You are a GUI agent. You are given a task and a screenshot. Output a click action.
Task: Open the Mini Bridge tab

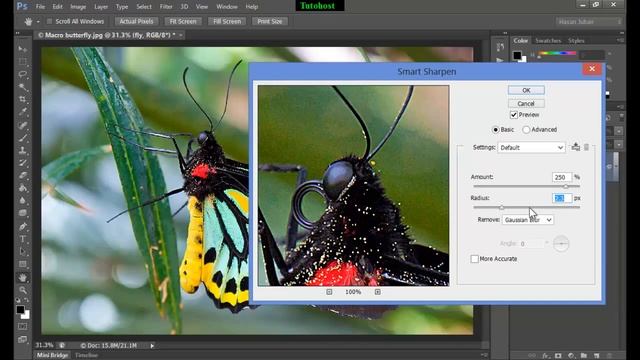pyautogui.click(x=53, y=355)
